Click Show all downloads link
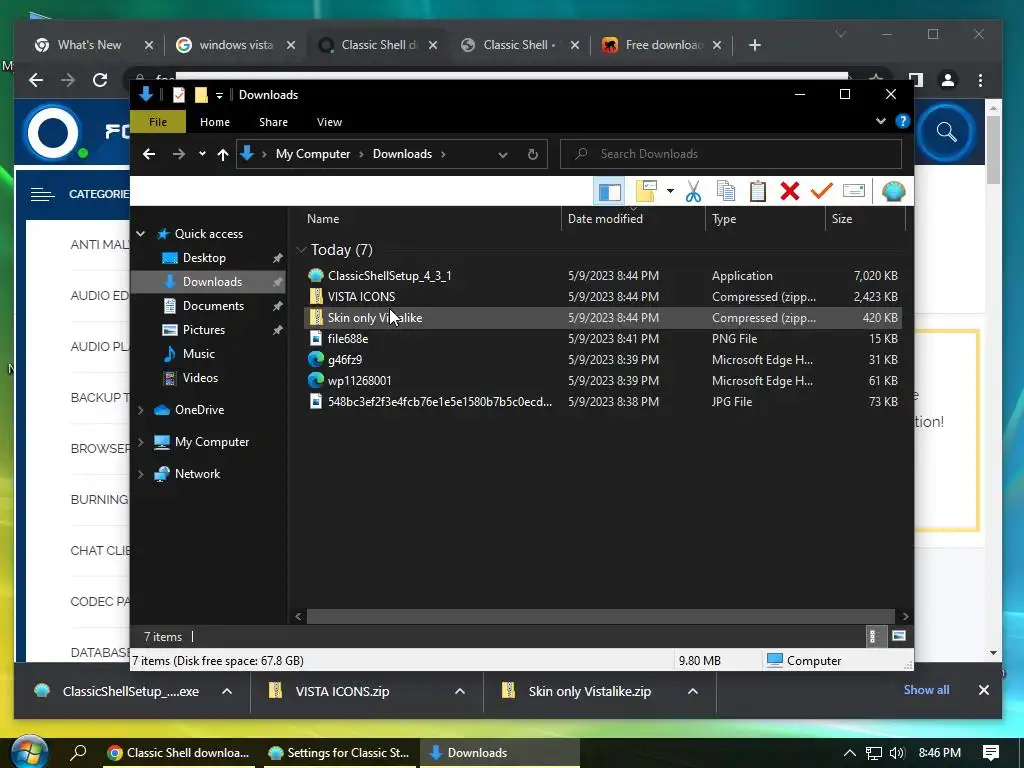 [926, 690]
